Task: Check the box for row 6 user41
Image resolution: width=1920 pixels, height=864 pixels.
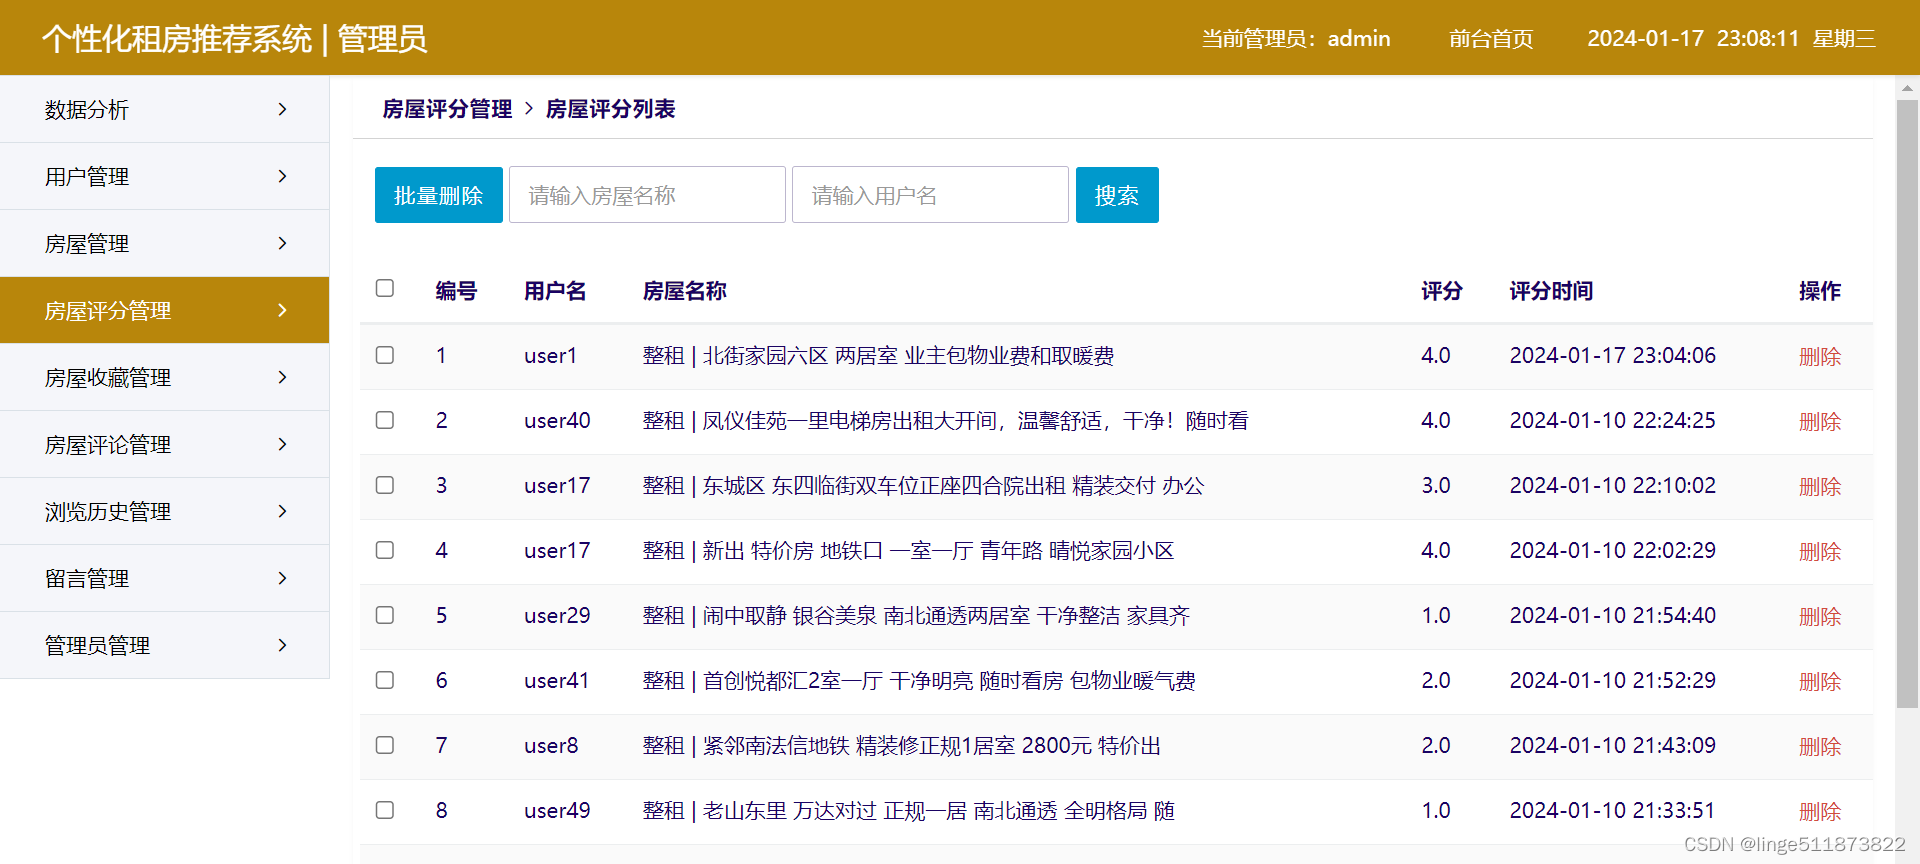Action: pos(385,680)
